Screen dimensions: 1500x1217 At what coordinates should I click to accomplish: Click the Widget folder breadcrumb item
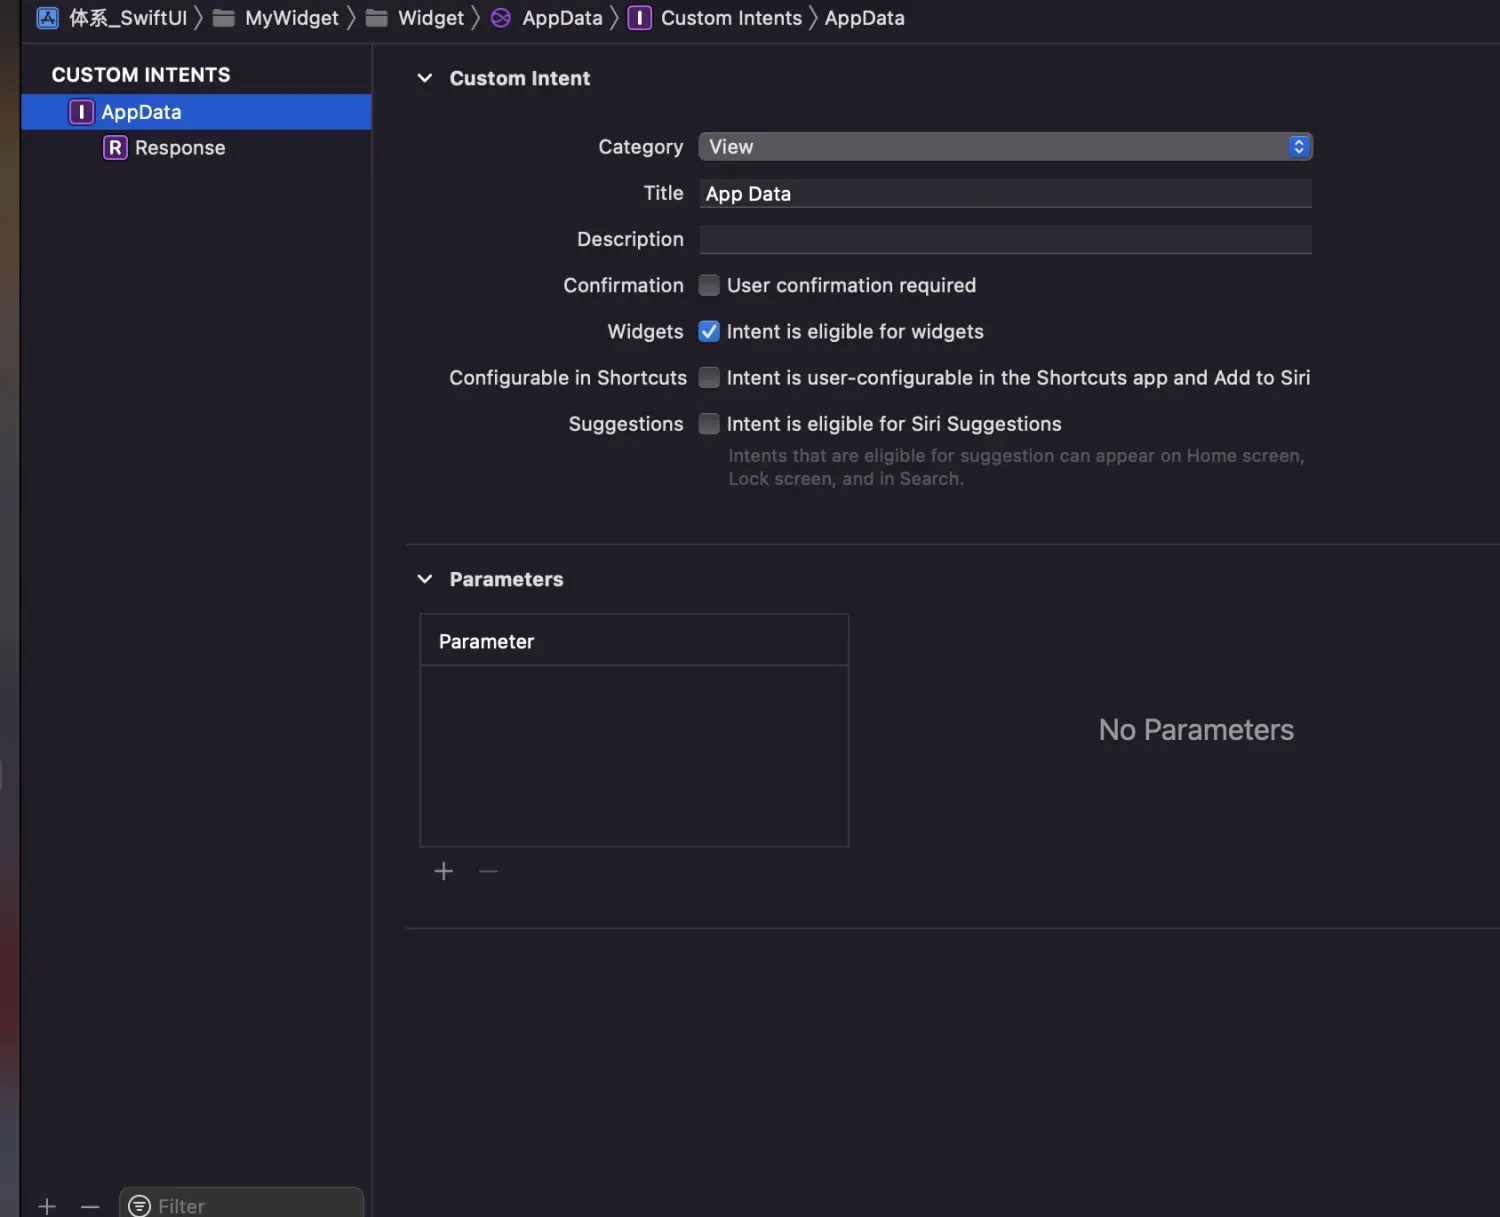[x=430, y=18]
